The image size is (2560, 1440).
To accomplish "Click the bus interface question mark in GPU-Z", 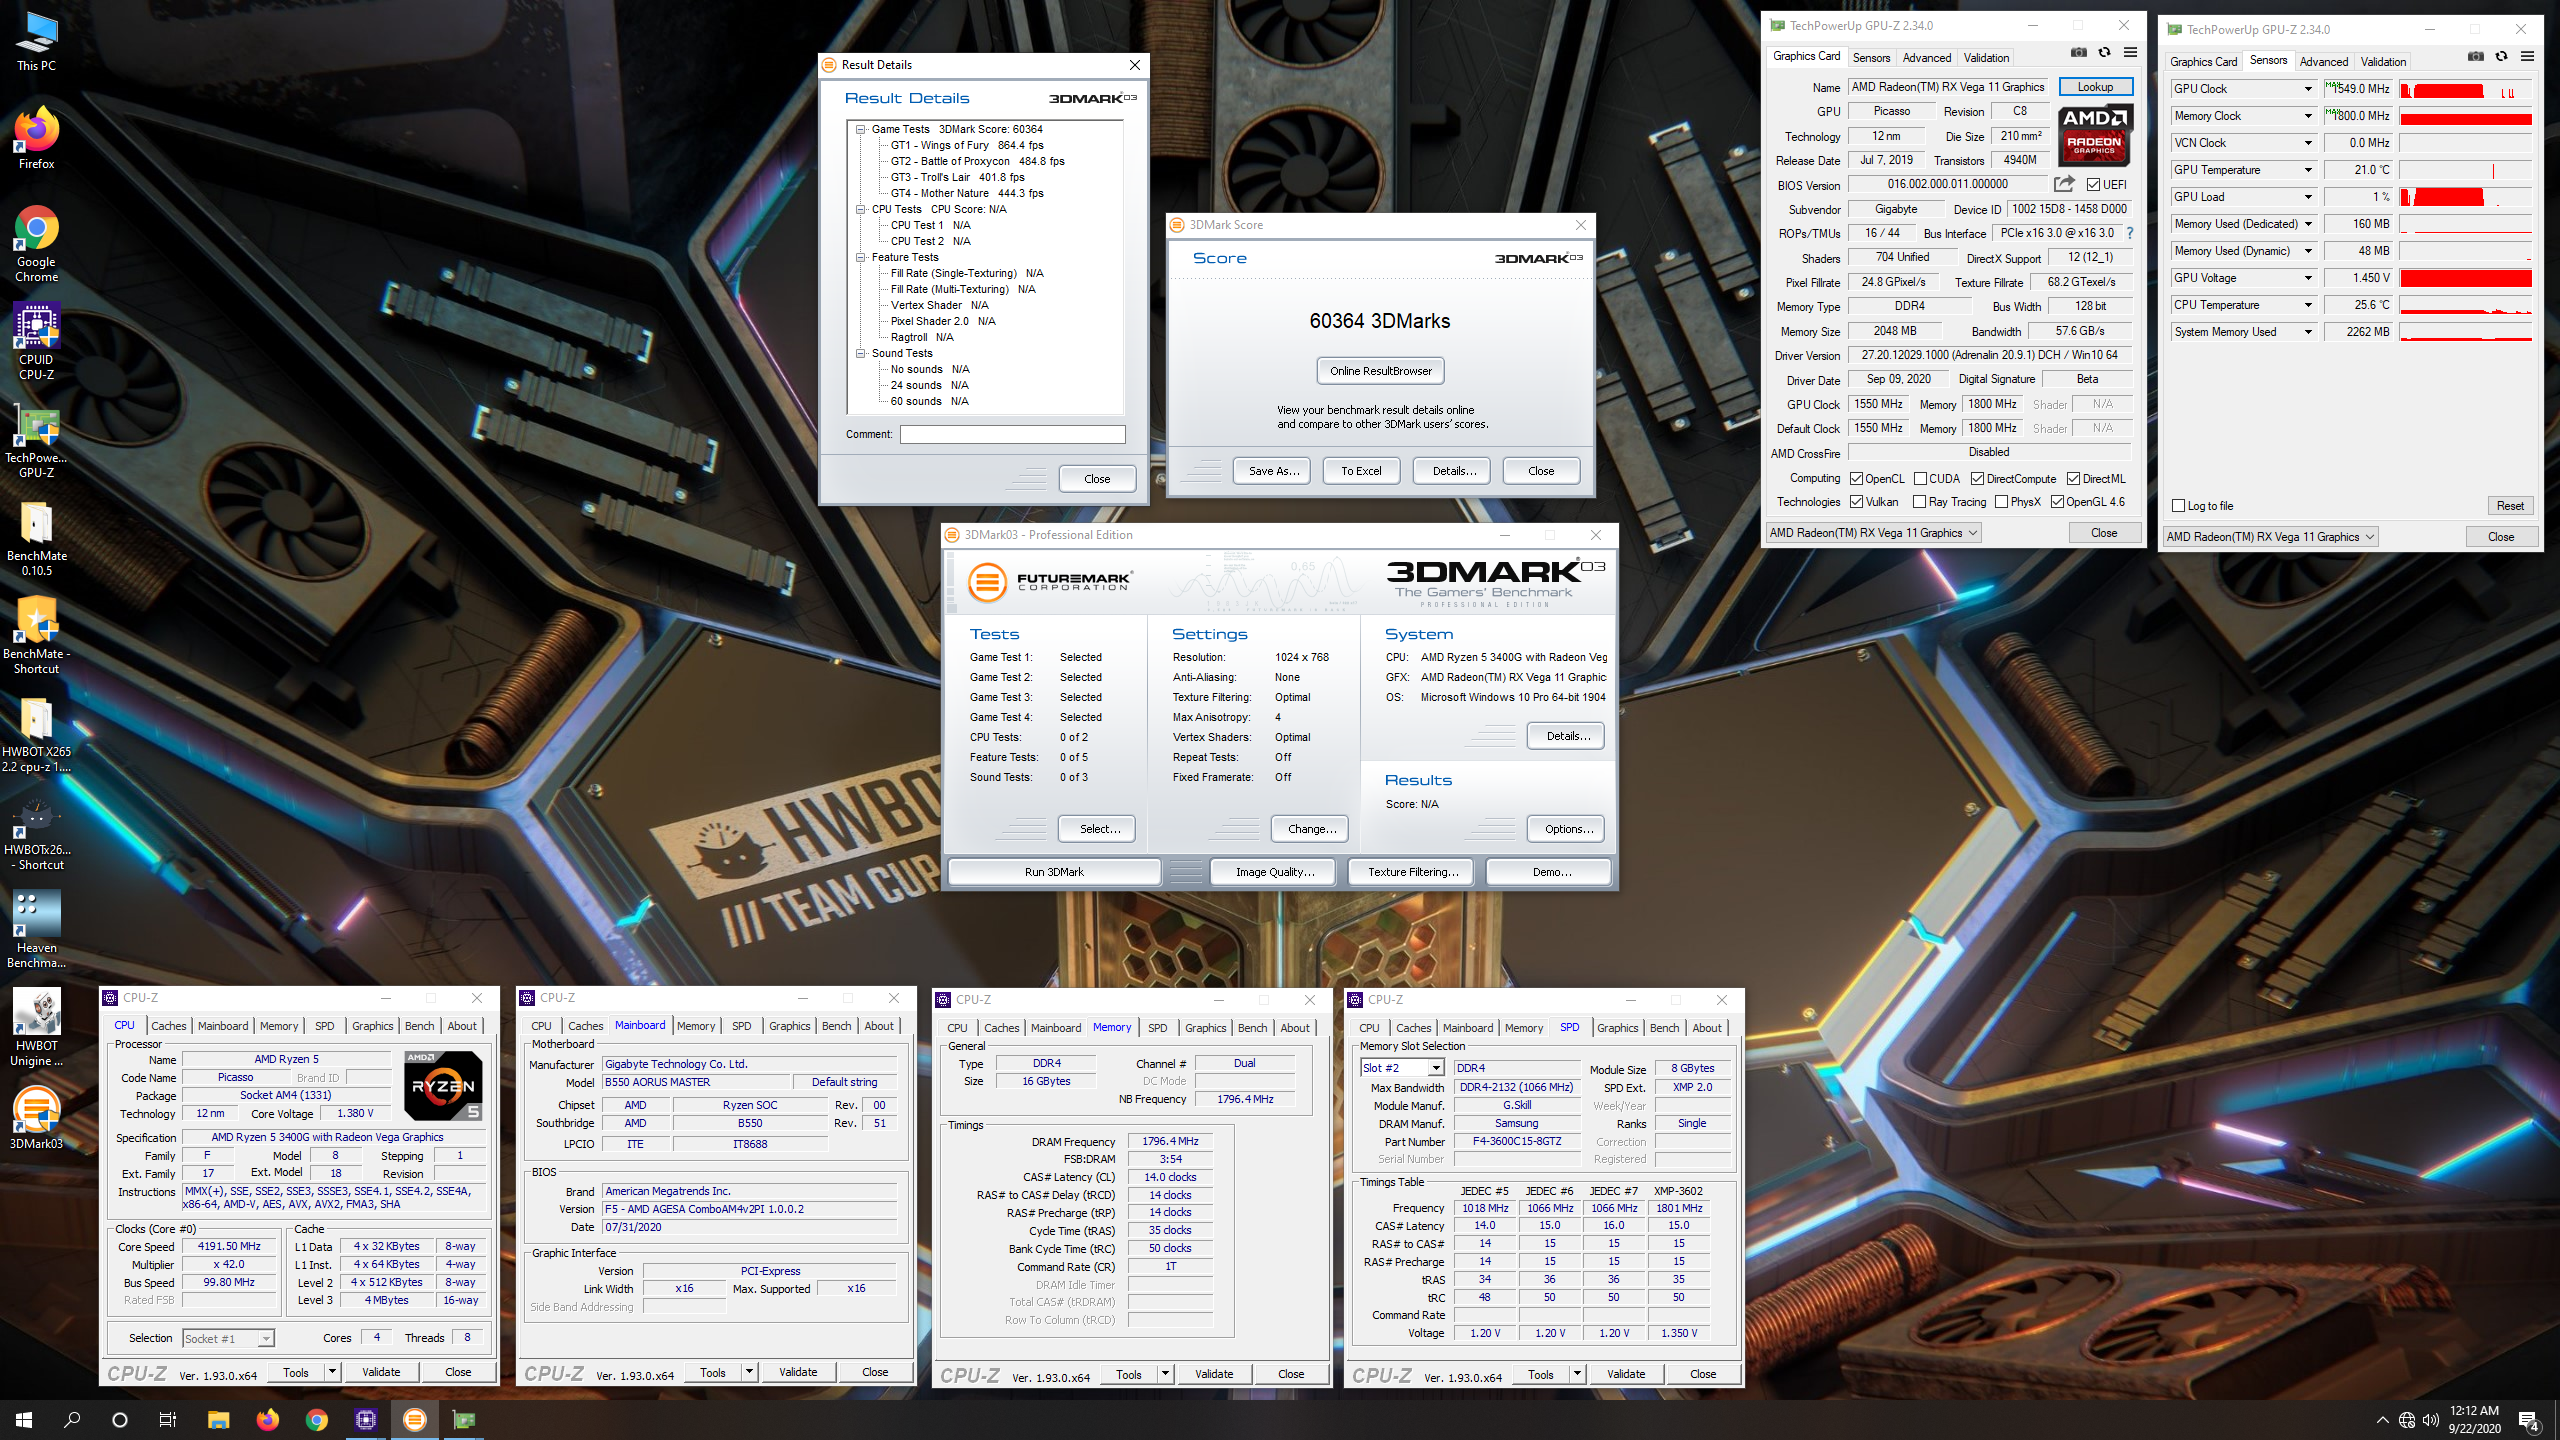I will (x=2130, y=233).
